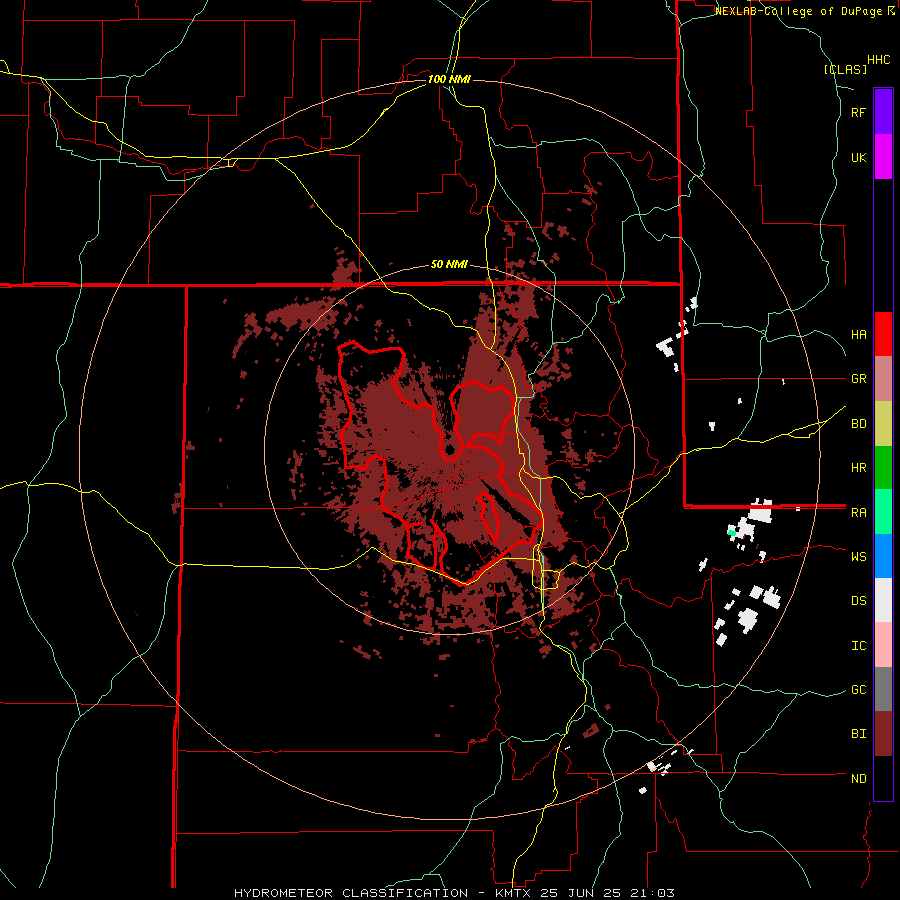Click the radar site center dot
Viewport: 900px width, 900px height.
click(450, 449)
